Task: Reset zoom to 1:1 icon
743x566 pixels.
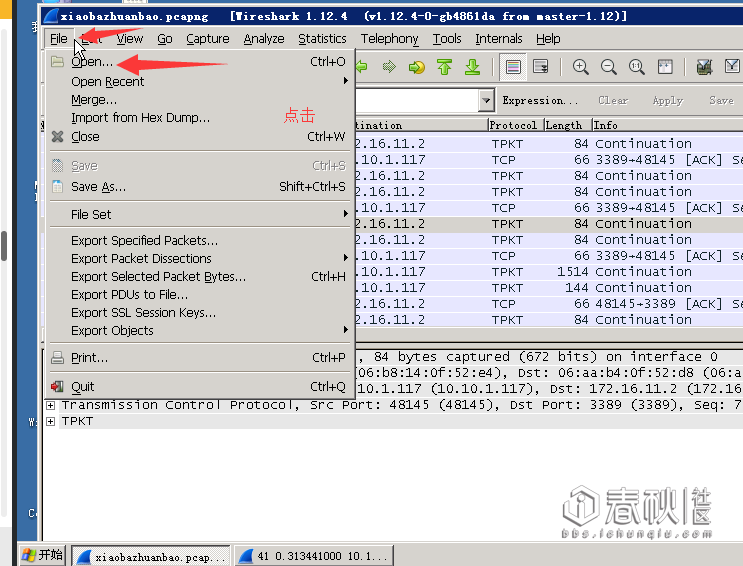Action: [636, 67]
